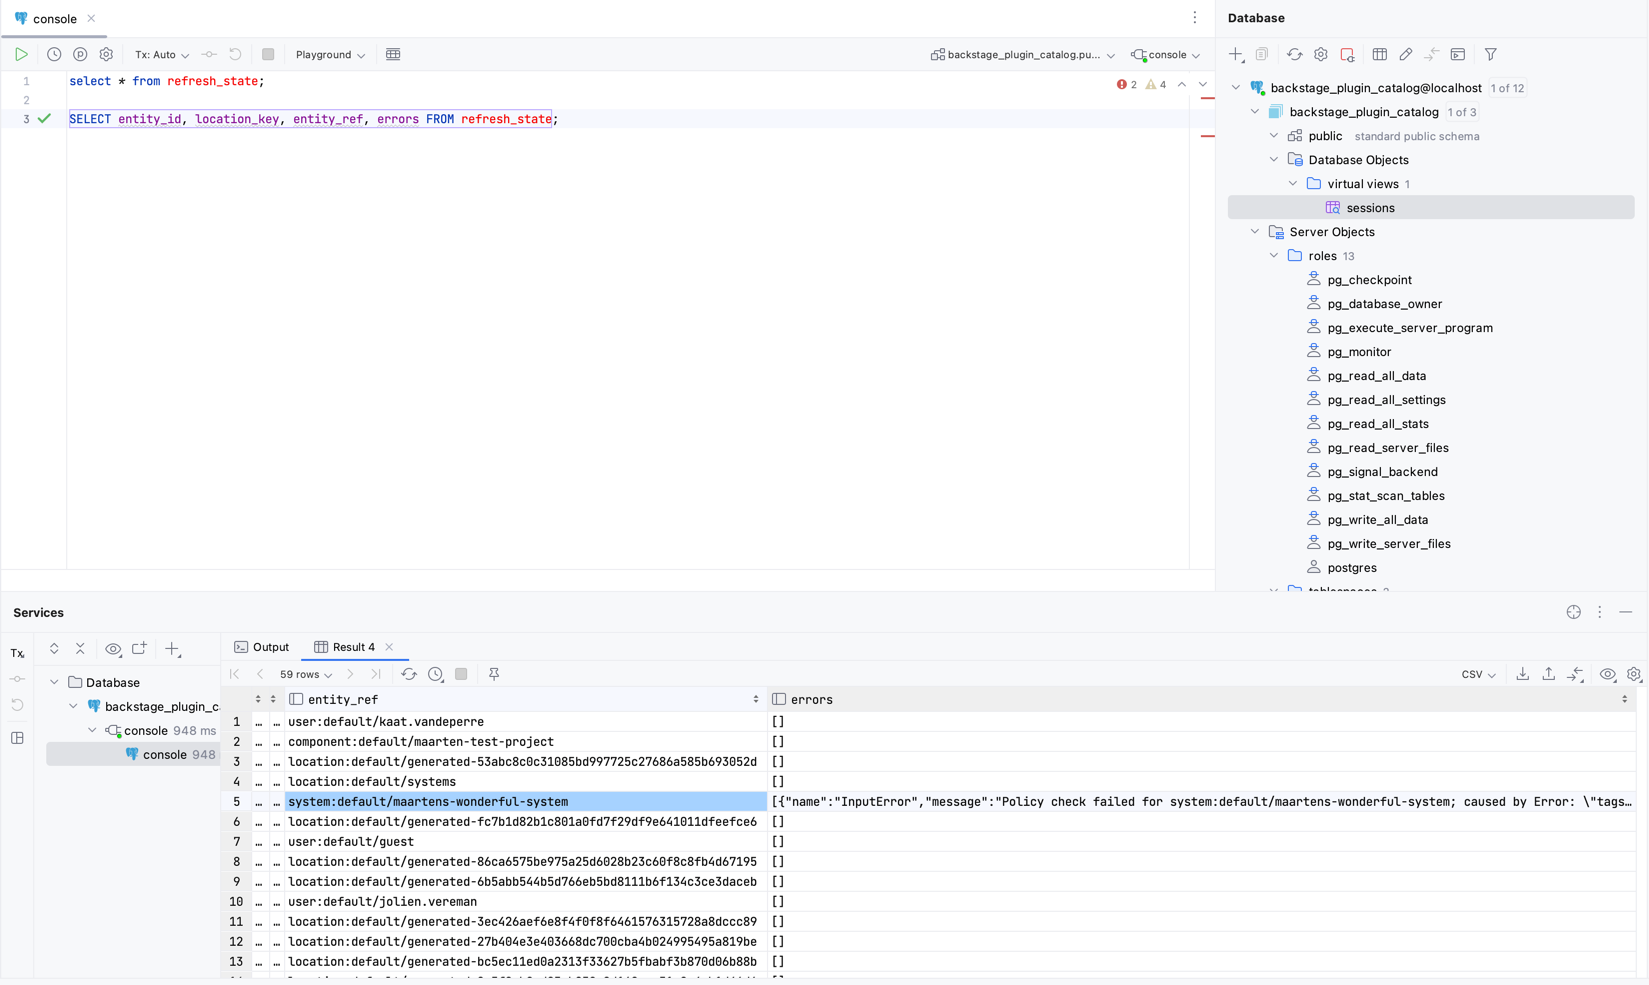The width and height of the screenshot is (1649, 985).
Task: Open the CSV export format dropdown
Action: pyautogui.click(x=1479, y=675)
